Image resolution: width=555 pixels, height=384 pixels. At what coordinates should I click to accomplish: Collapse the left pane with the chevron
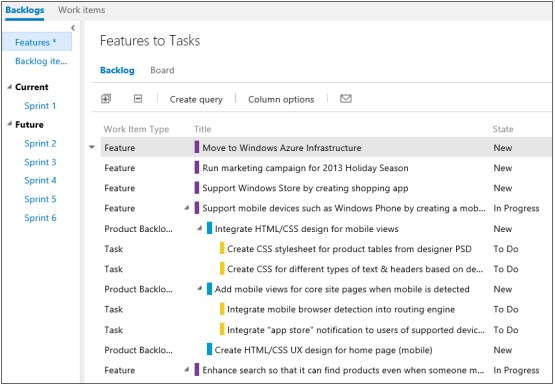point(73,28)
